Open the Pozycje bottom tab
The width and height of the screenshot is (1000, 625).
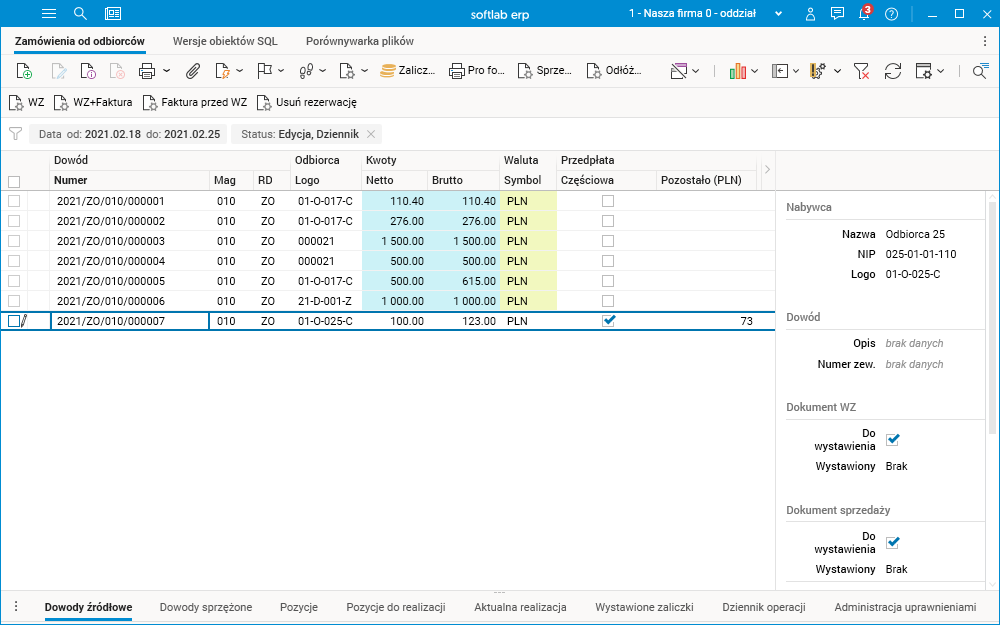coord(299,607)
